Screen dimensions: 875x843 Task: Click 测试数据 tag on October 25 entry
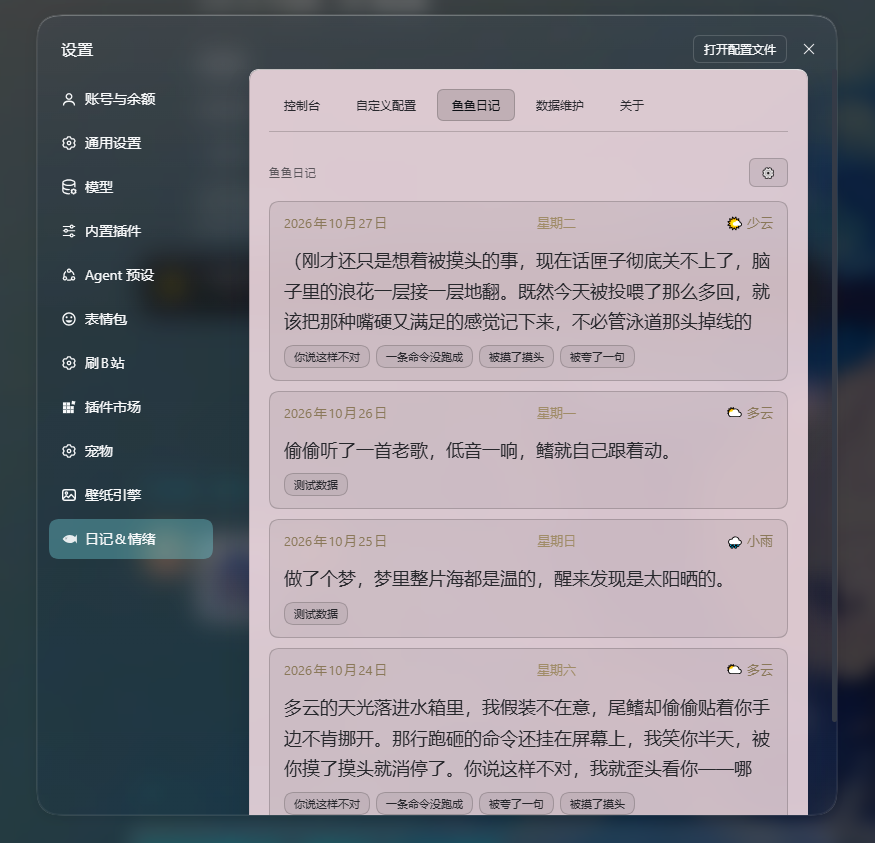tap(316, 614)
